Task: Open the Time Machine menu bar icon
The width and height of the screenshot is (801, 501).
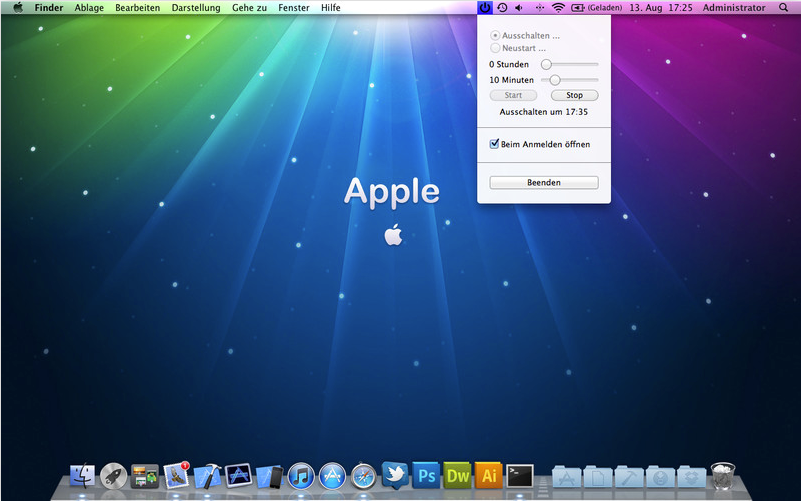Action: pyautogui.click(x=502, y=8)
